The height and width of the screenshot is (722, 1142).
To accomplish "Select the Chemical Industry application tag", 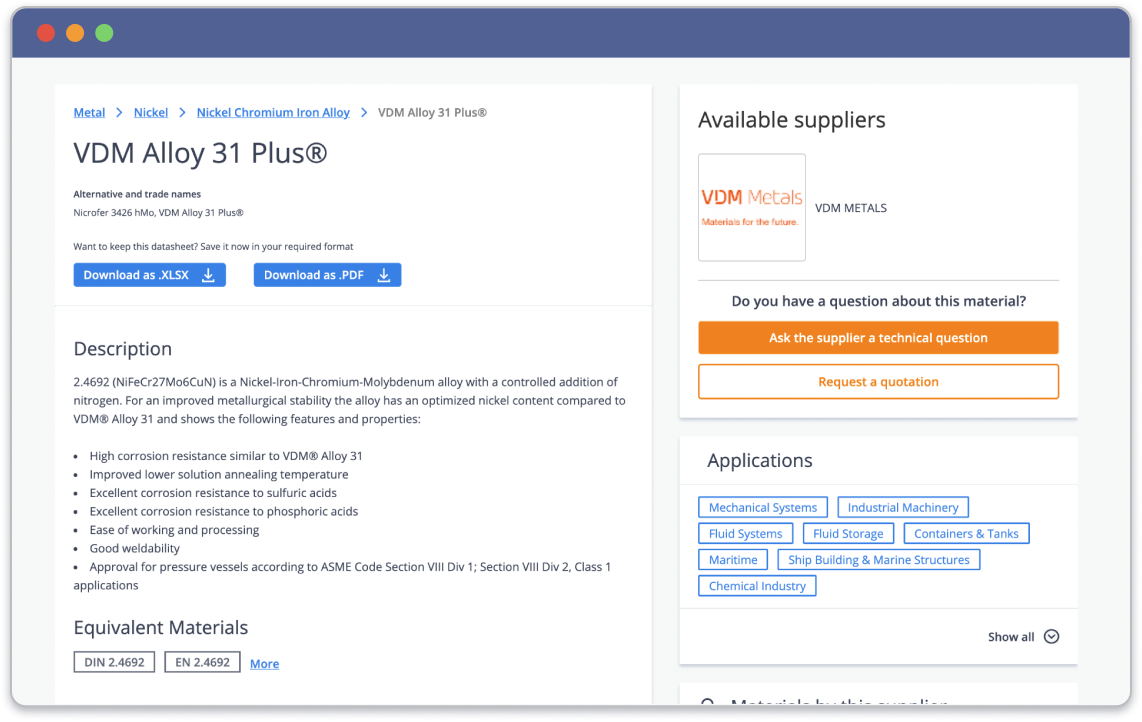I will click(757, 586).
